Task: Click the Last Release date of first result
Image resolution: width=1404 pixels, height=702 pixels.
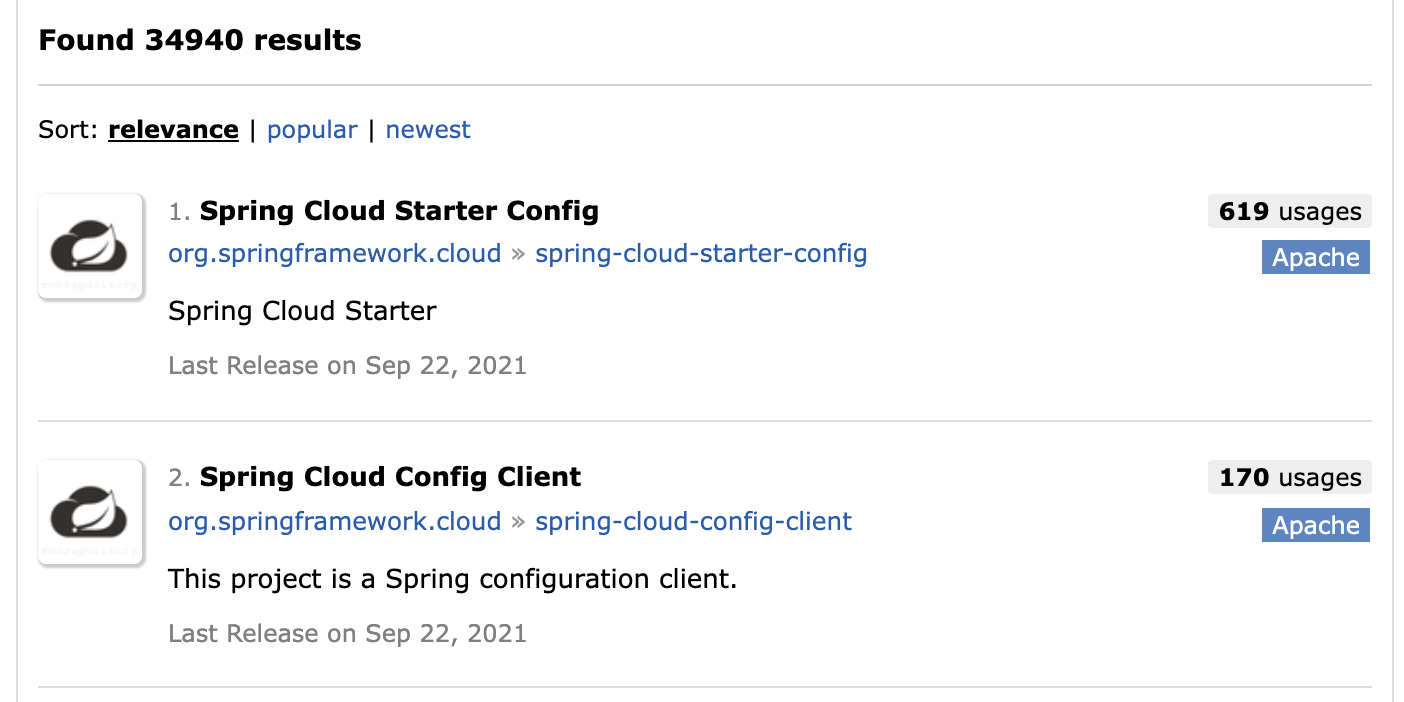Action: click(347, 365)
